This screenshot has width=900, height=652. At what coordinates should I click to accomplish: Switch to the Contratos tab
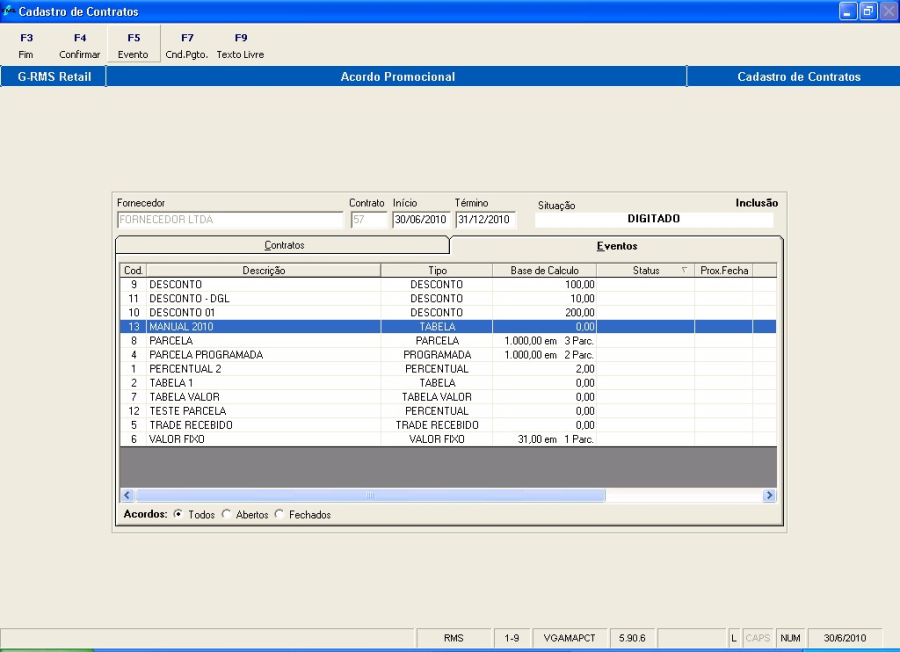284,245
